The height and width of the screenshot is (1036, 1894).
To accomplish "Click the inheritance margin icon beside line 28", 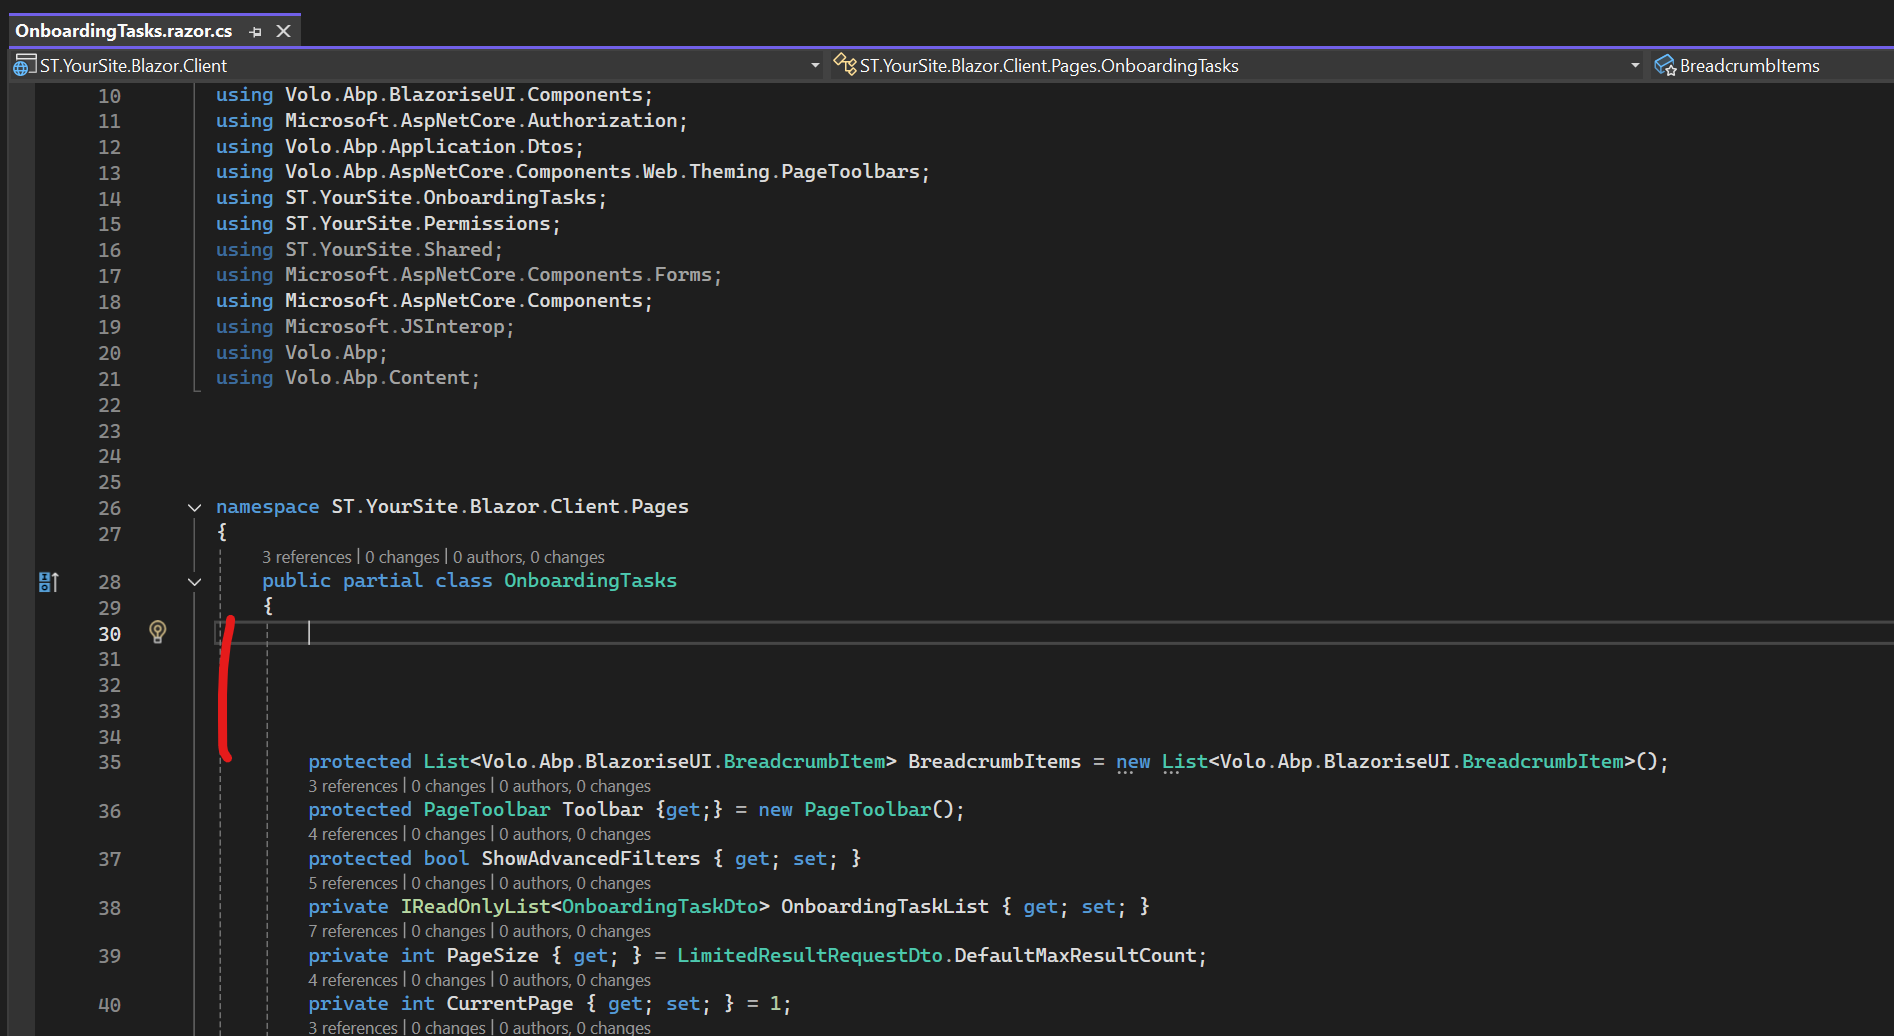I will (x=48, y=582).
